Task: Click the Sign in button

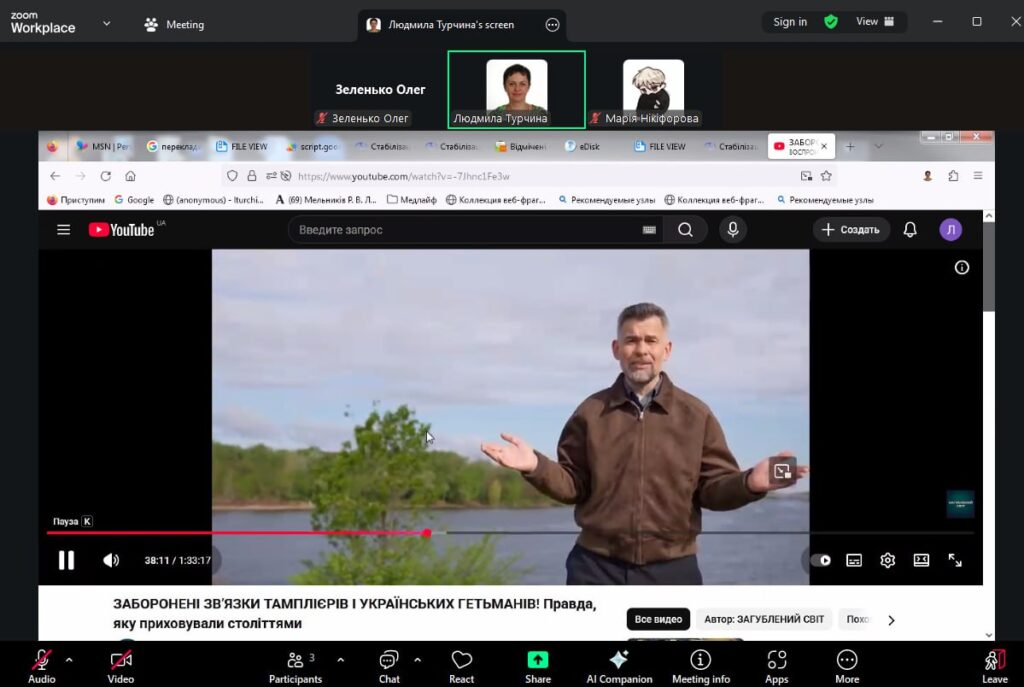Action: [790, 22]
